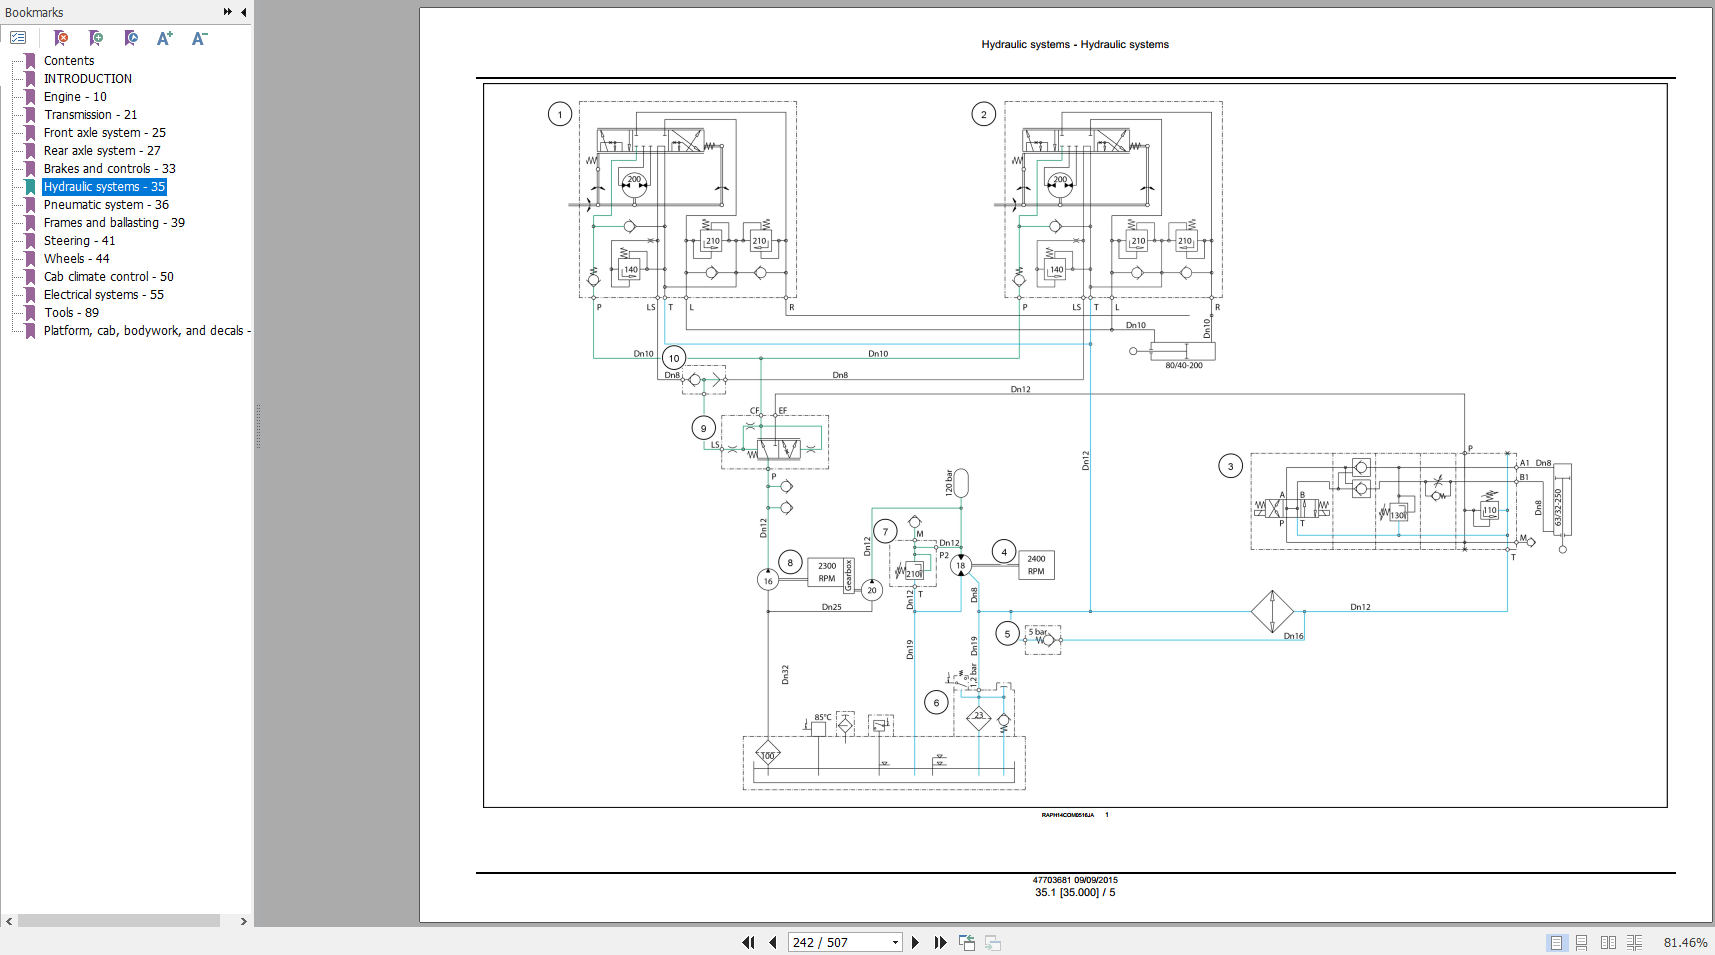Decrease bookmark font size with A-
The width and height of the screenshot is (1715, 955).
[199, 38]
